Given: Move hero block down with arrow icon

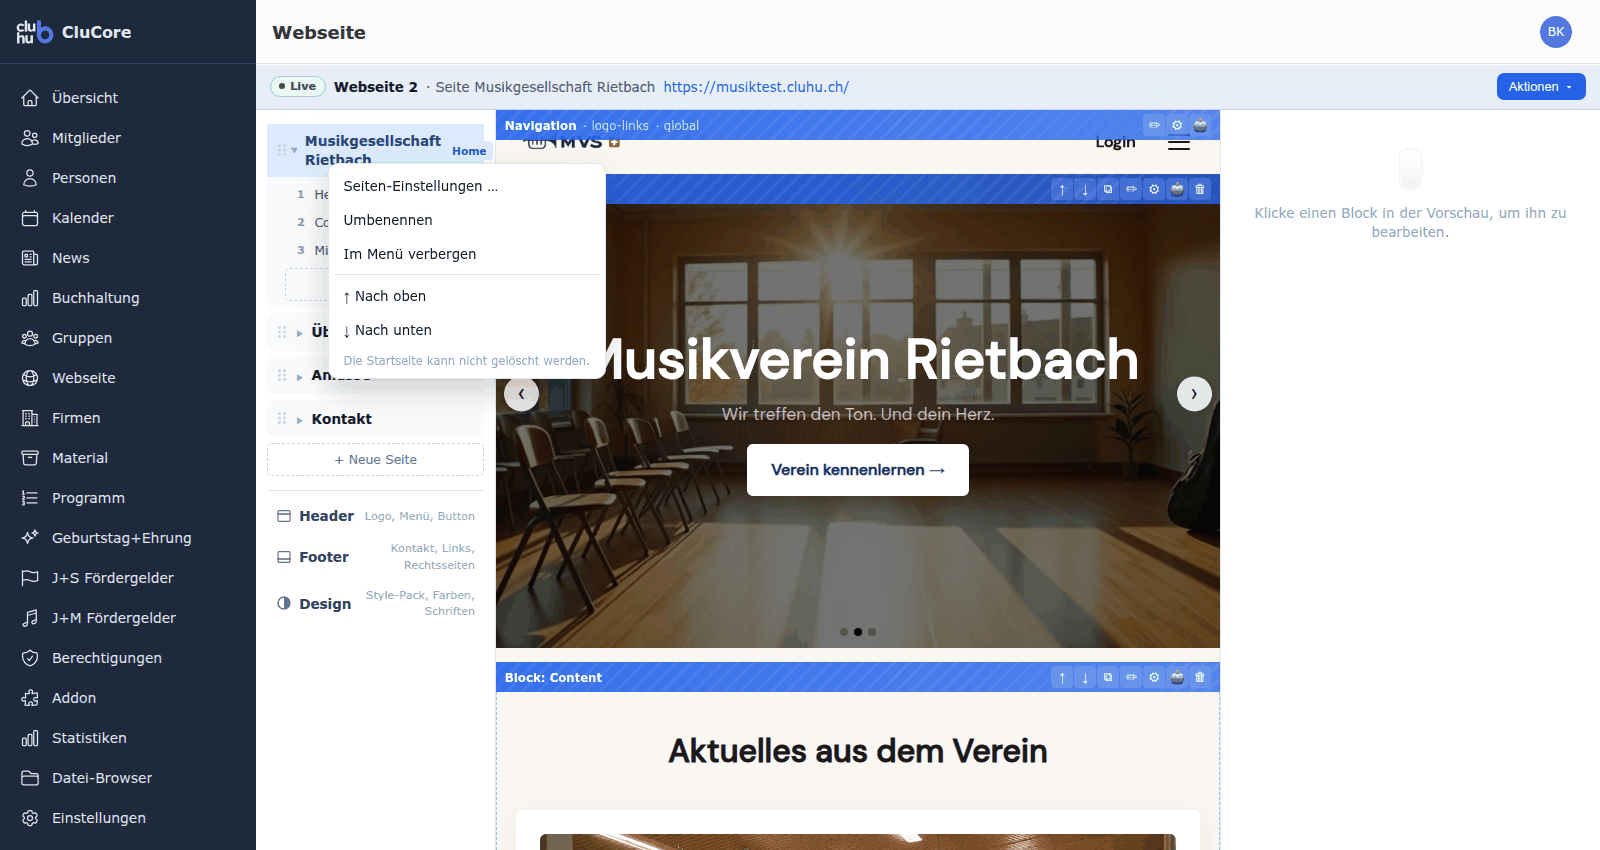Looking at the screenshot, I should pos(1085,189).
